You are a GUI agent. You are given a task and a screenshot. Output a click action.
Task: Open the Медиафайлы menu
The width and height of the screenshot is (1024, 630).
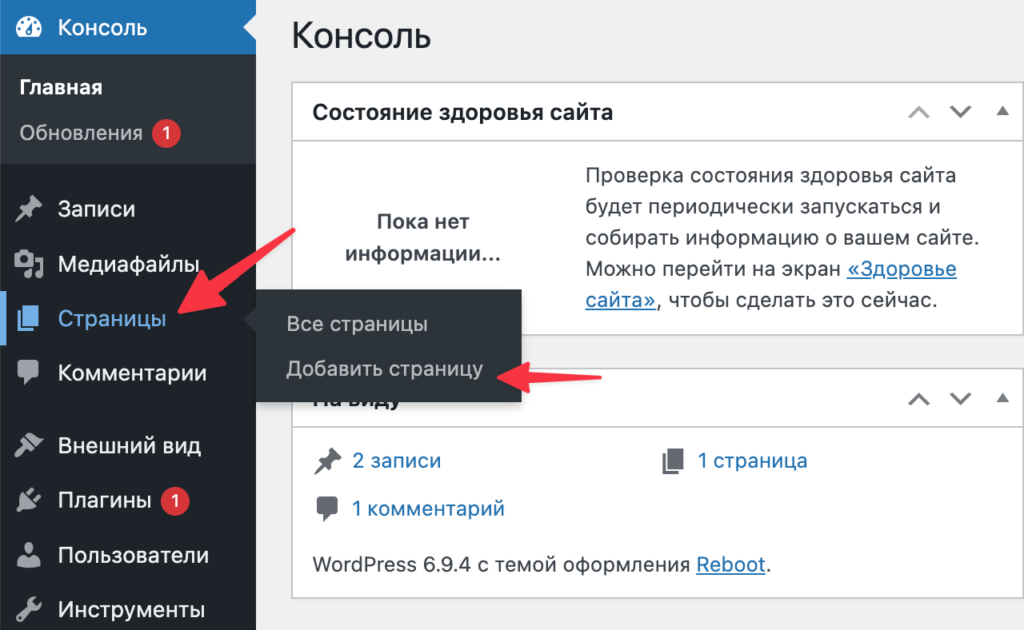128,264
